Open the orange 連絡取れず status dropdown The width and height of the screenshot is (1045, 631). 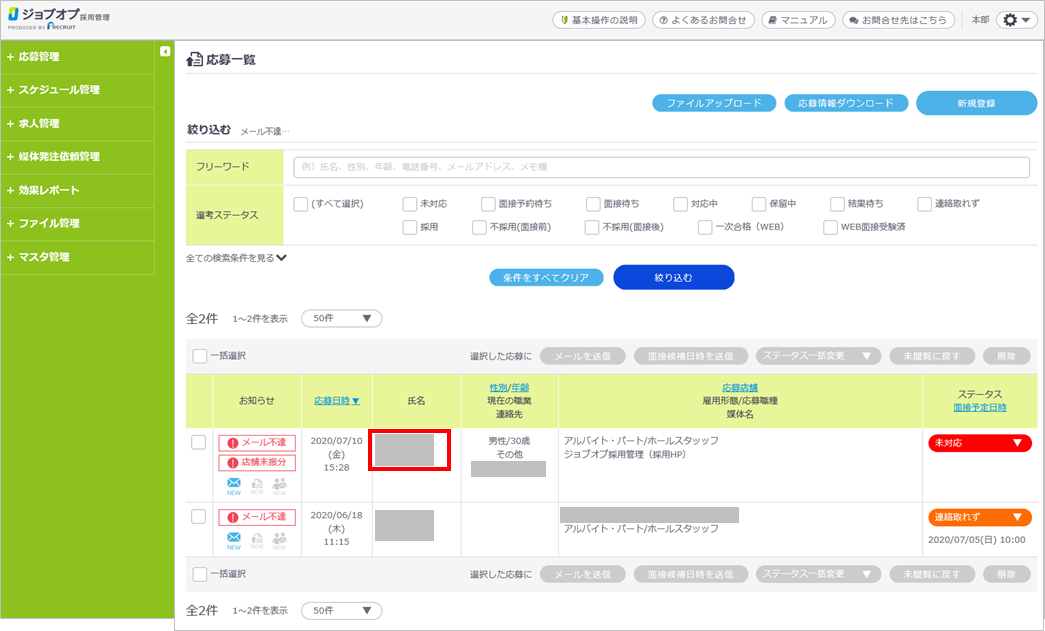coord(979,517)
